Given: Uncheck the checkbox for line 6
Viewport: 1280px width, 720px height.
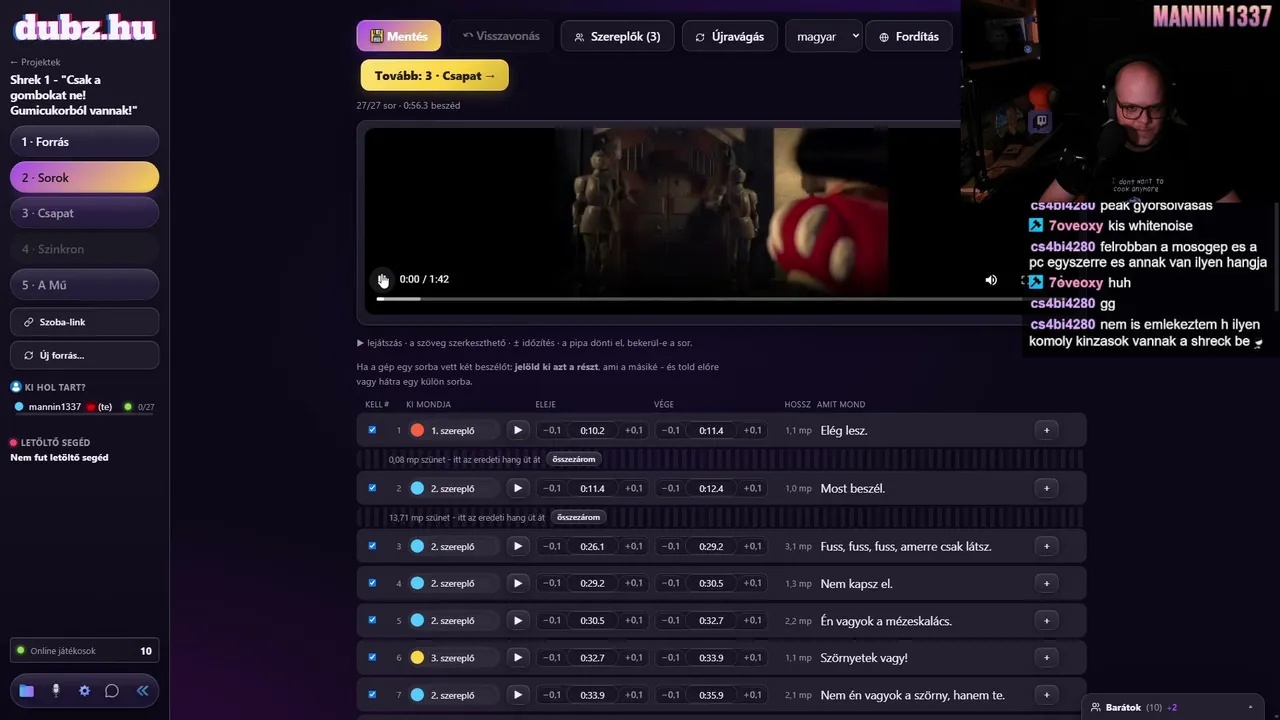Looking at the screenshot, I should tap(372, 657).
